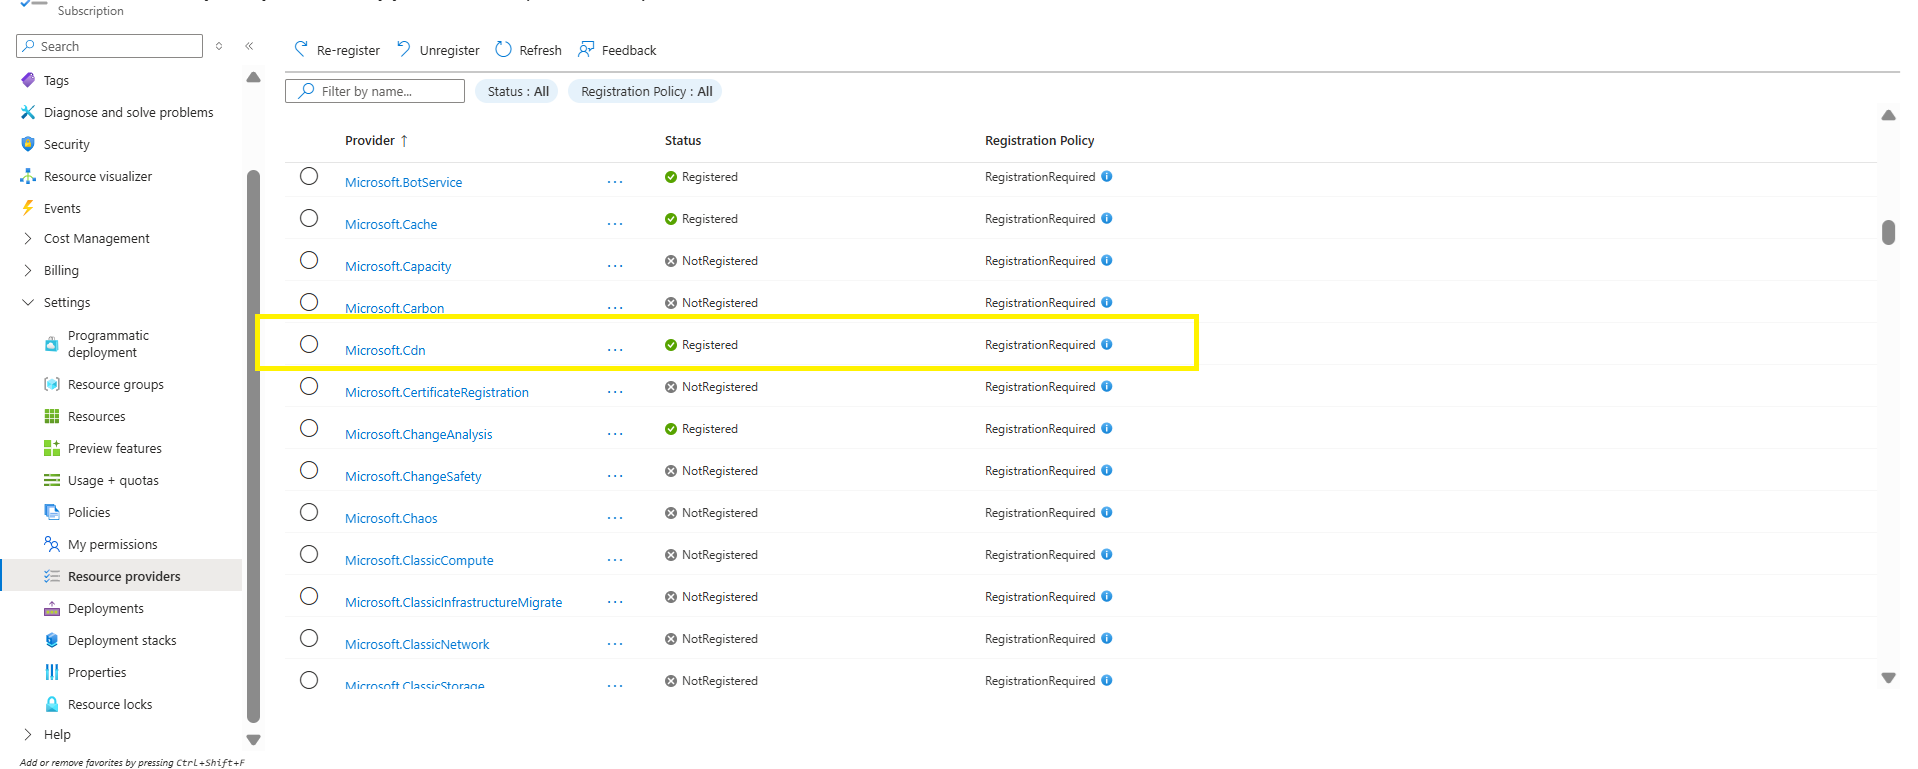Screen dimensions: 1918x769
Task: Sort by the Provider column header
Action: [376, 140]
